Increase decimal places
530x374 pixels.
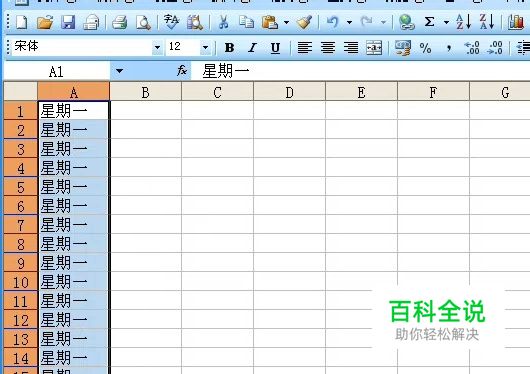click(x=472, y=48)
